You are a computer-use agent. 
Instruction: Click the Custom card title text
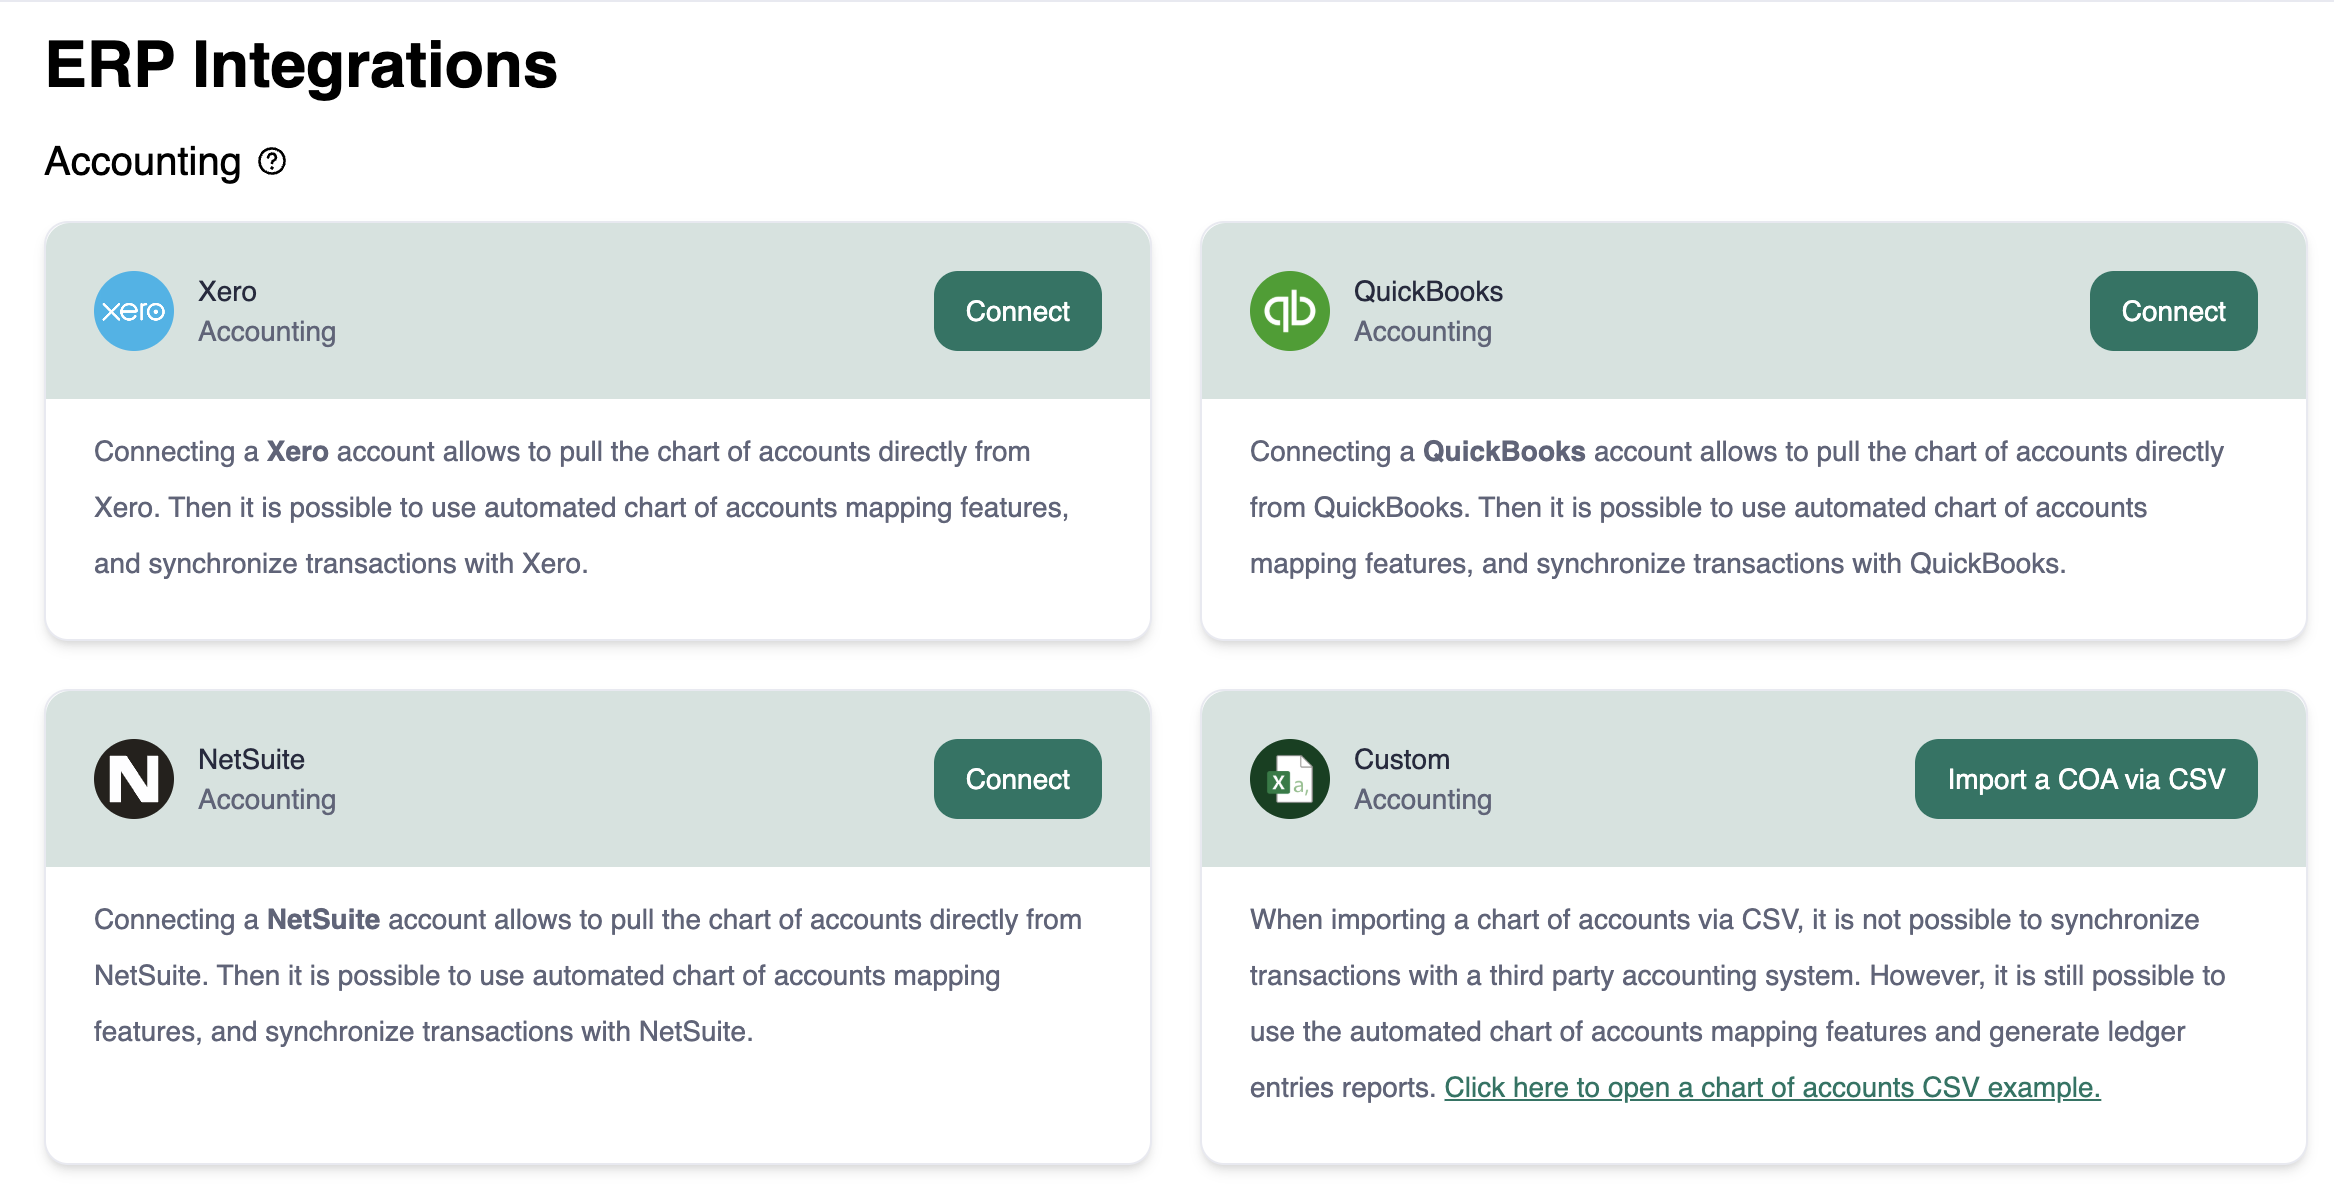tap(1401, 759)
